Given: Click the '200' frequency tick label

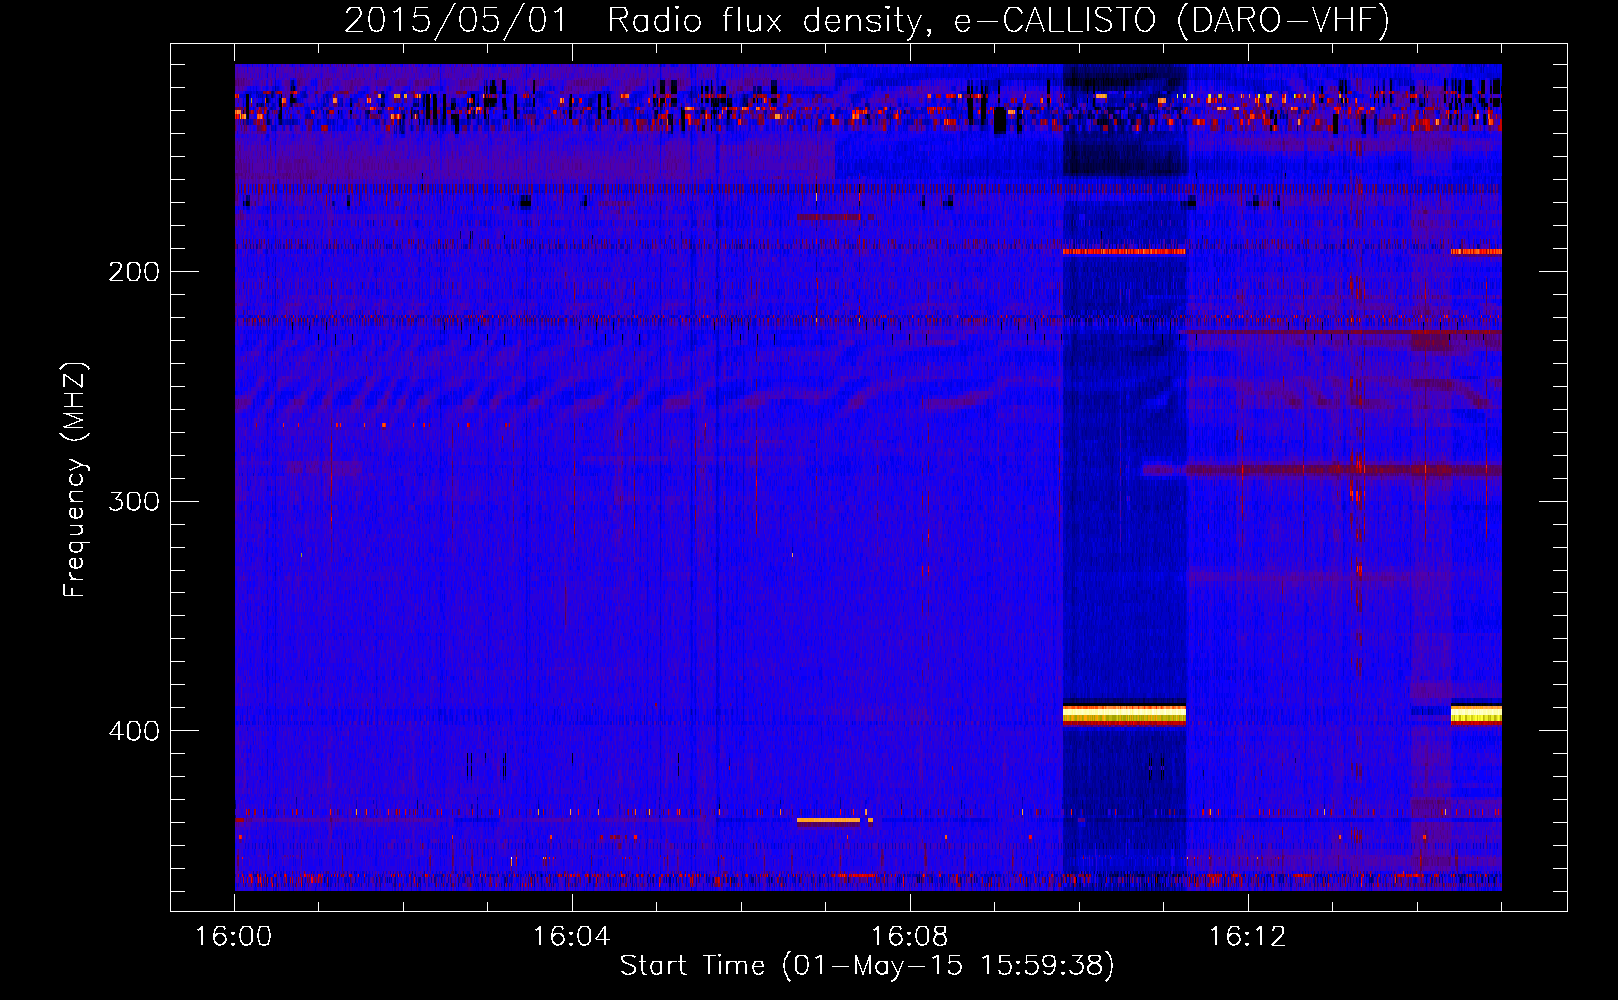Looking at the screenshot, I should 134,271.
